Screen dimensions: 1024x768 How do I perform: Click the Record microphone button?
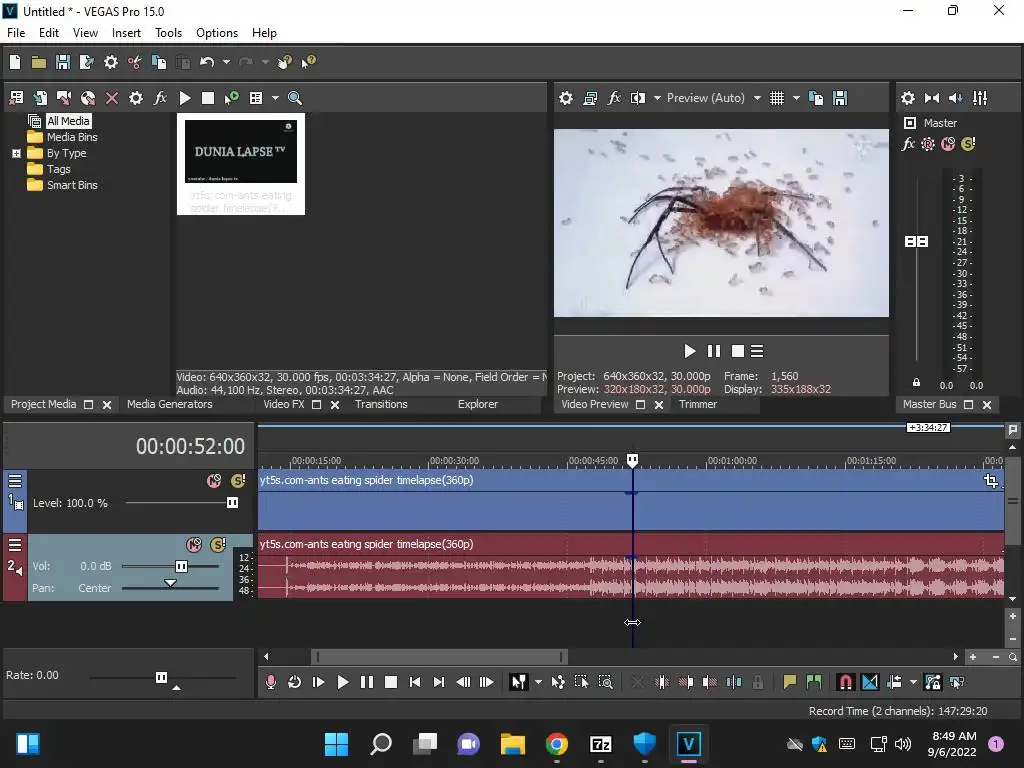click(x=270, y=682)
